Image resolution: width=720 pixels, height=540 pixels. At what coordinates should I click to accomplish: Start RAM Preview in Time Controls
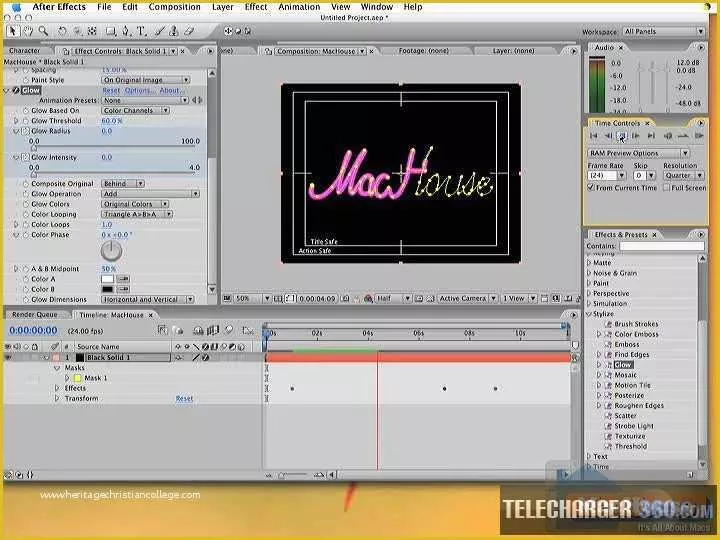coord(699,136)
